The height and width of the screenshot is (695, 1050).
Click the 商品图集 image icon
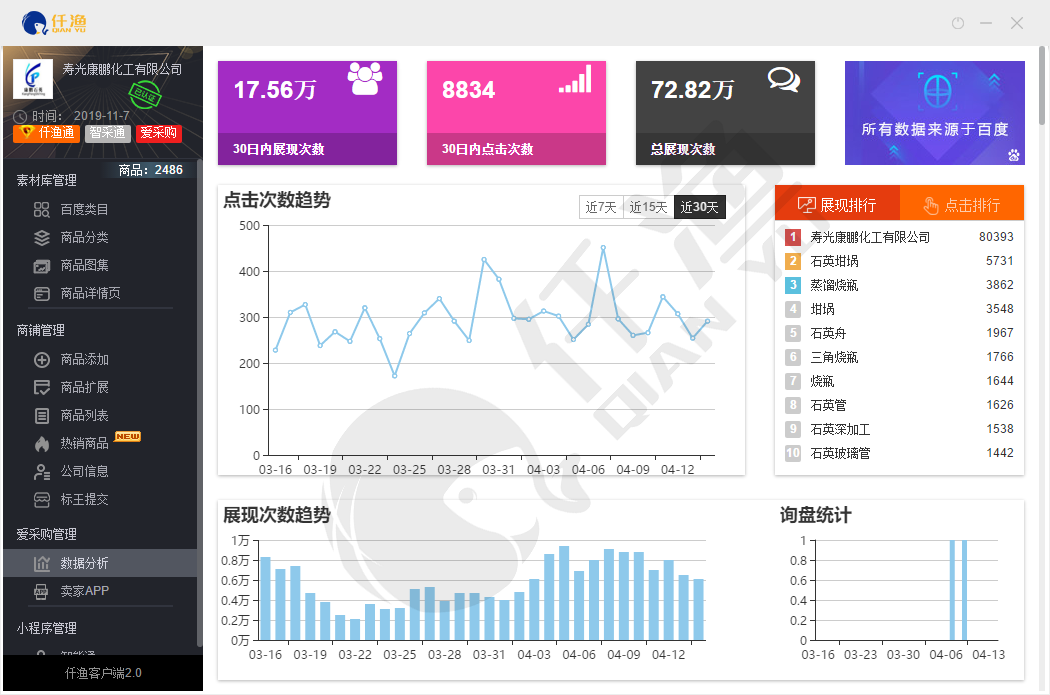42,265
